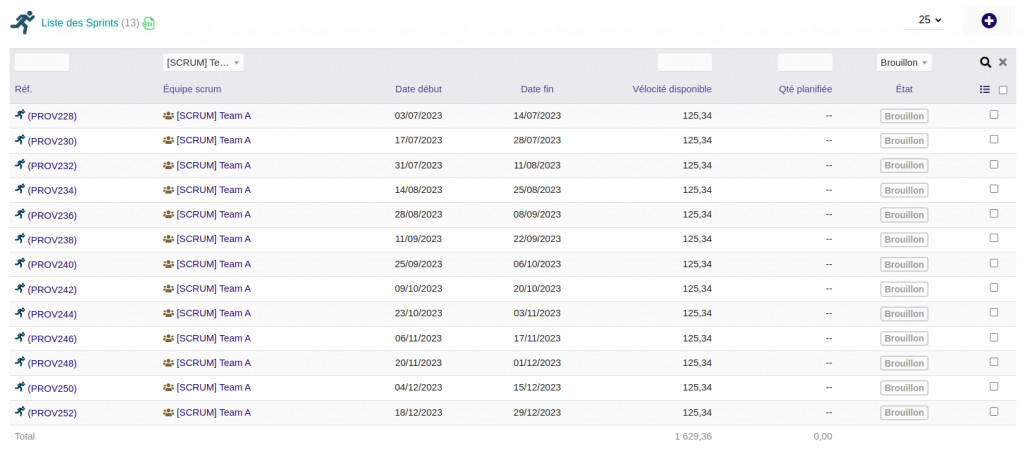Screen dimensions: 1024x457
Task: Open [SCRUM] Team A link in PROV252 row
Action: pos(213,412)
